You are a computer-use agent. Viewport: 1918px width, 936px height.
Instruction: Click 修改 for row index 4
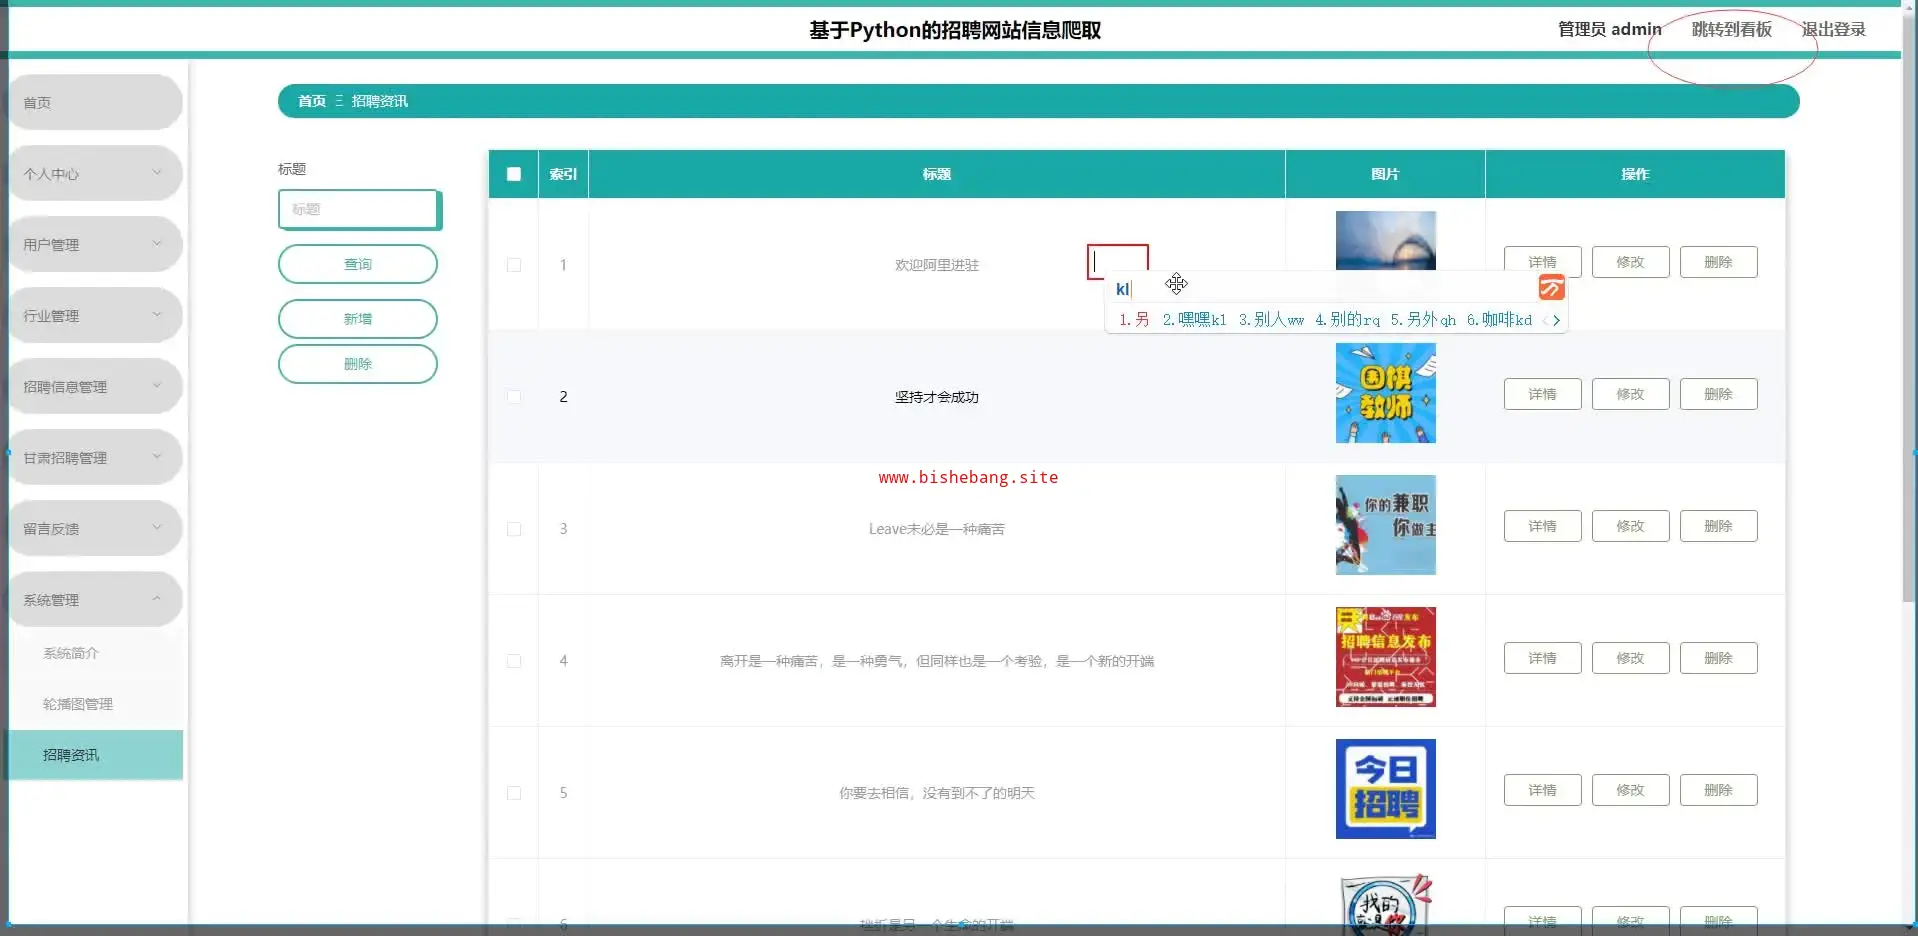[1631, 658]
